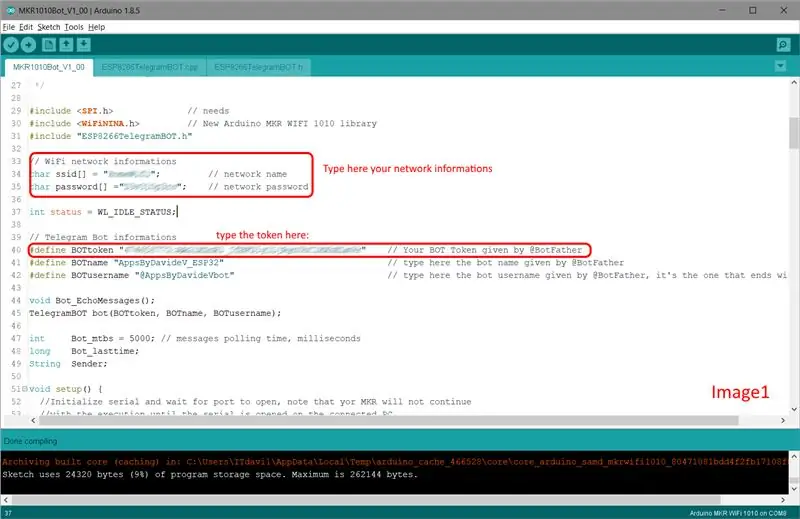Click the line number 37 status indicator
800x519 pixels.
[x=8, y=513]
